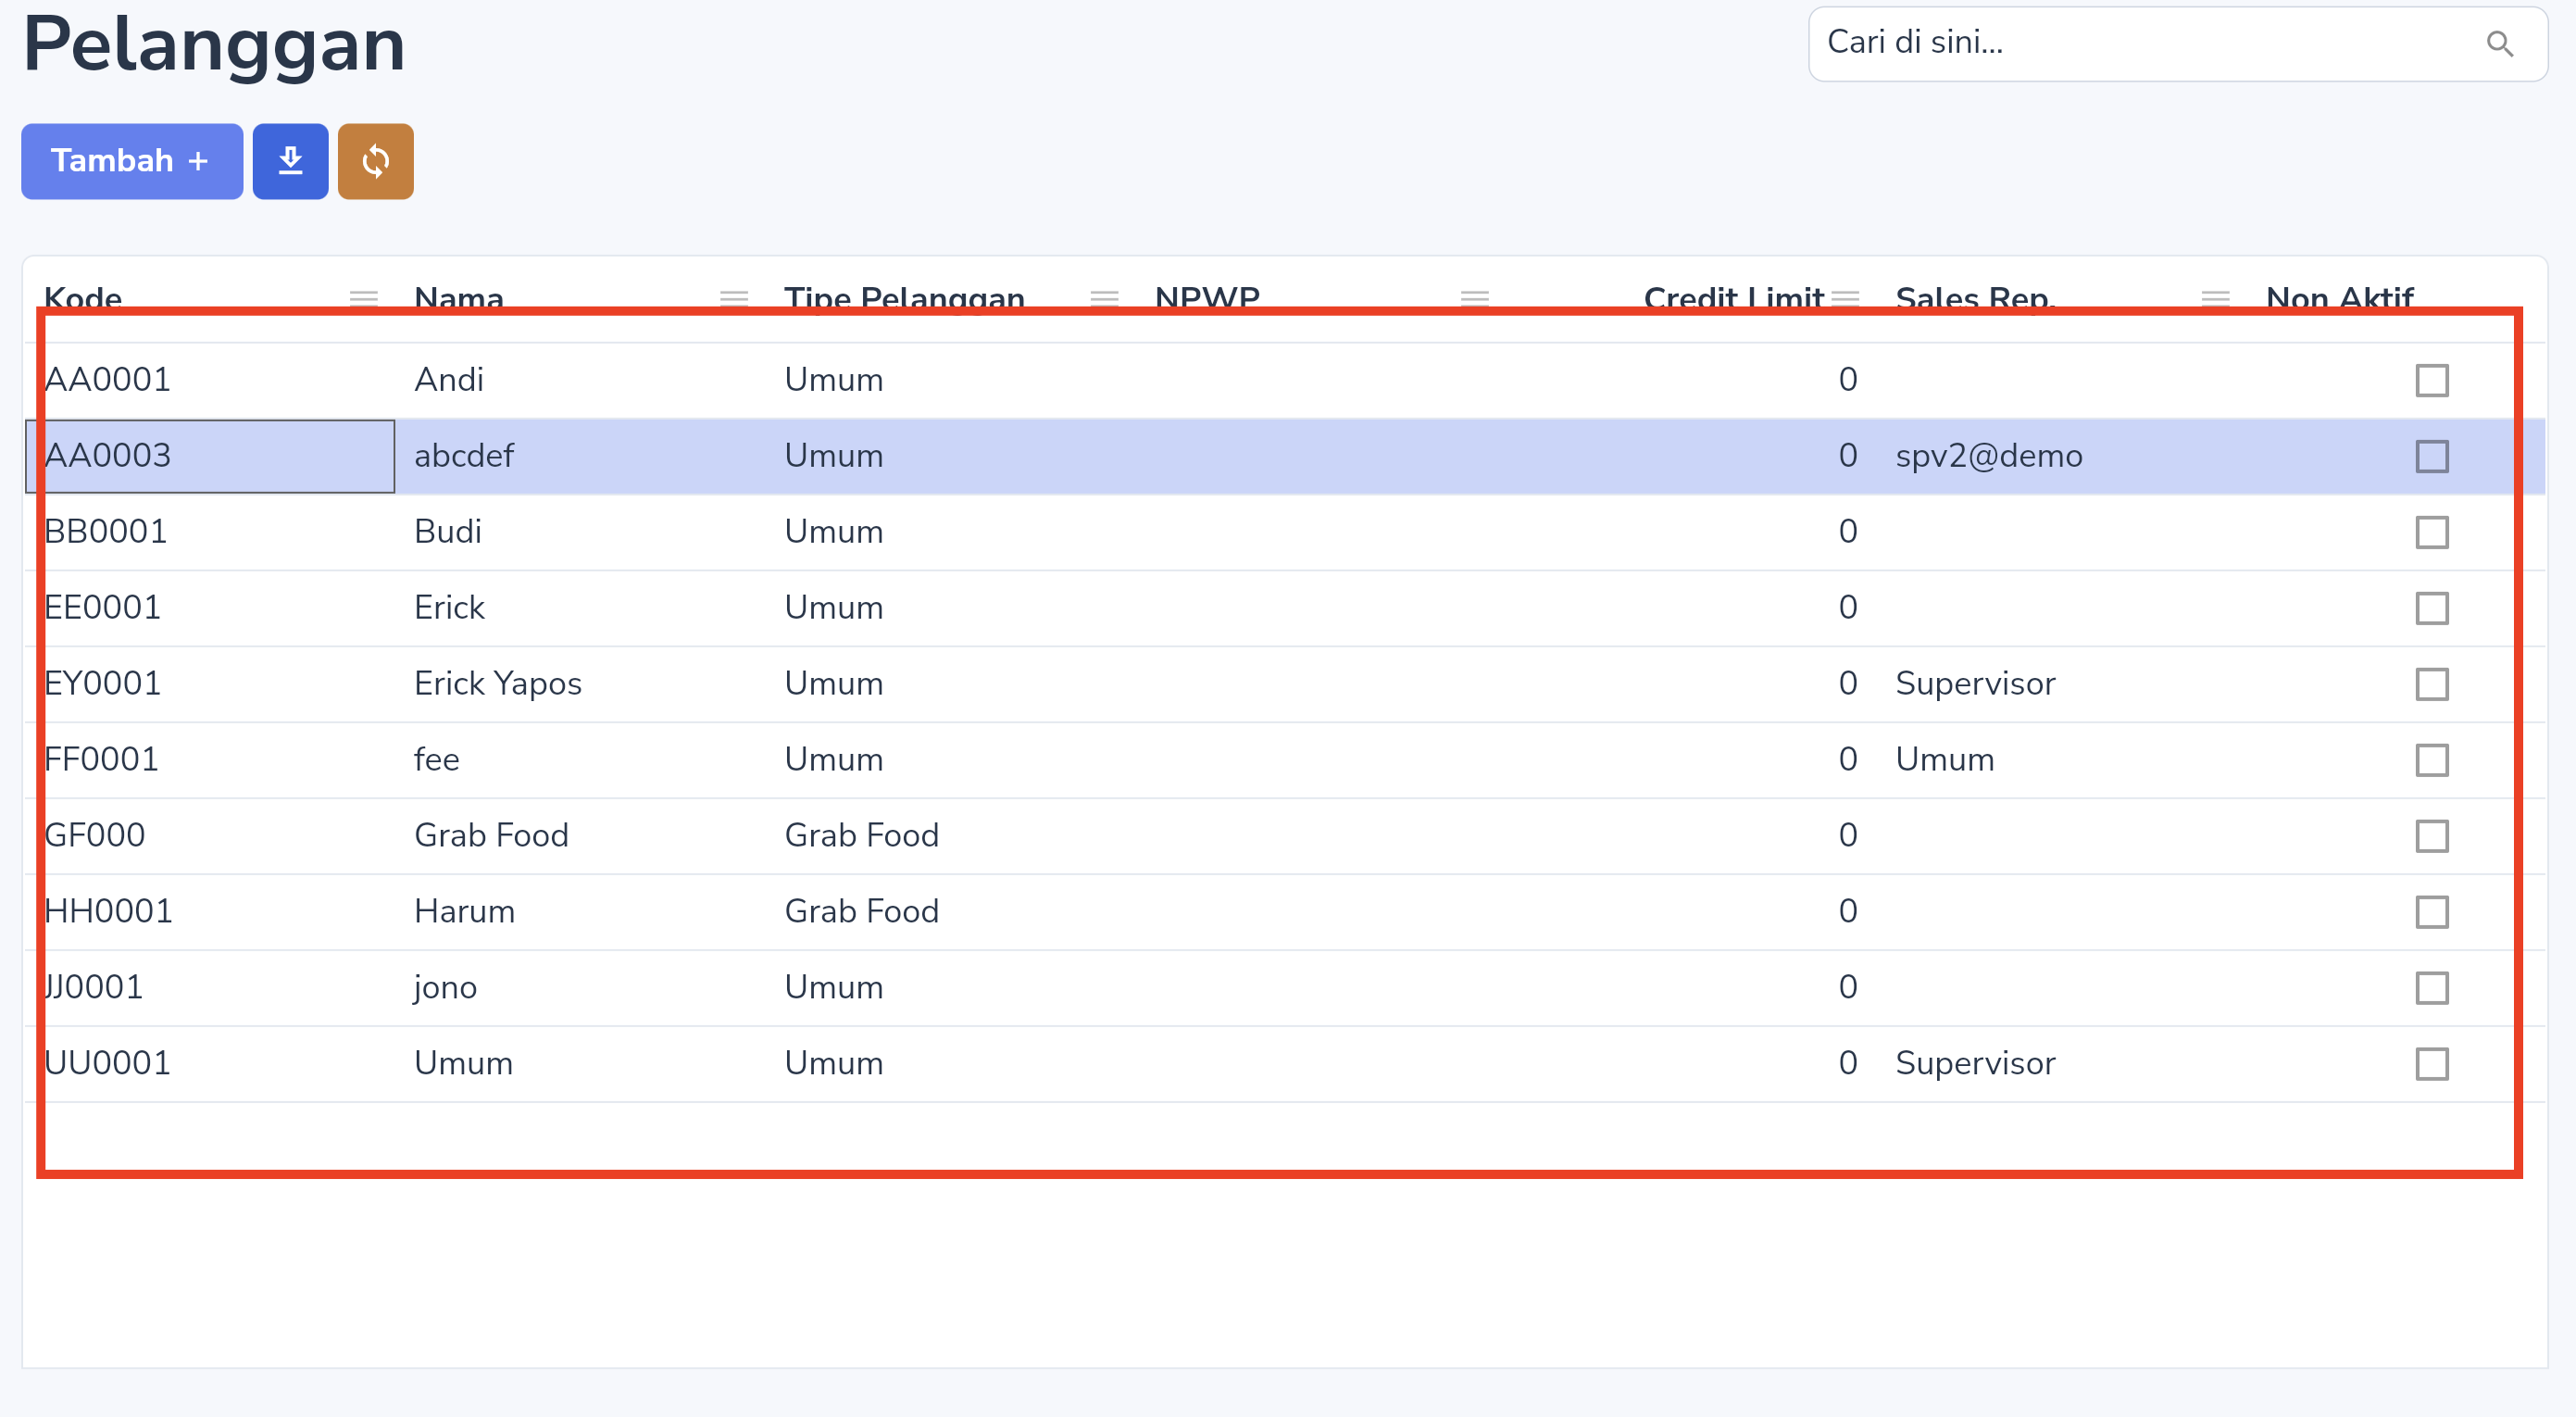Viewport: 2576px width, 1417px height.
Task: Open the Sales Rep. column menu icon
Action: 2215,298
